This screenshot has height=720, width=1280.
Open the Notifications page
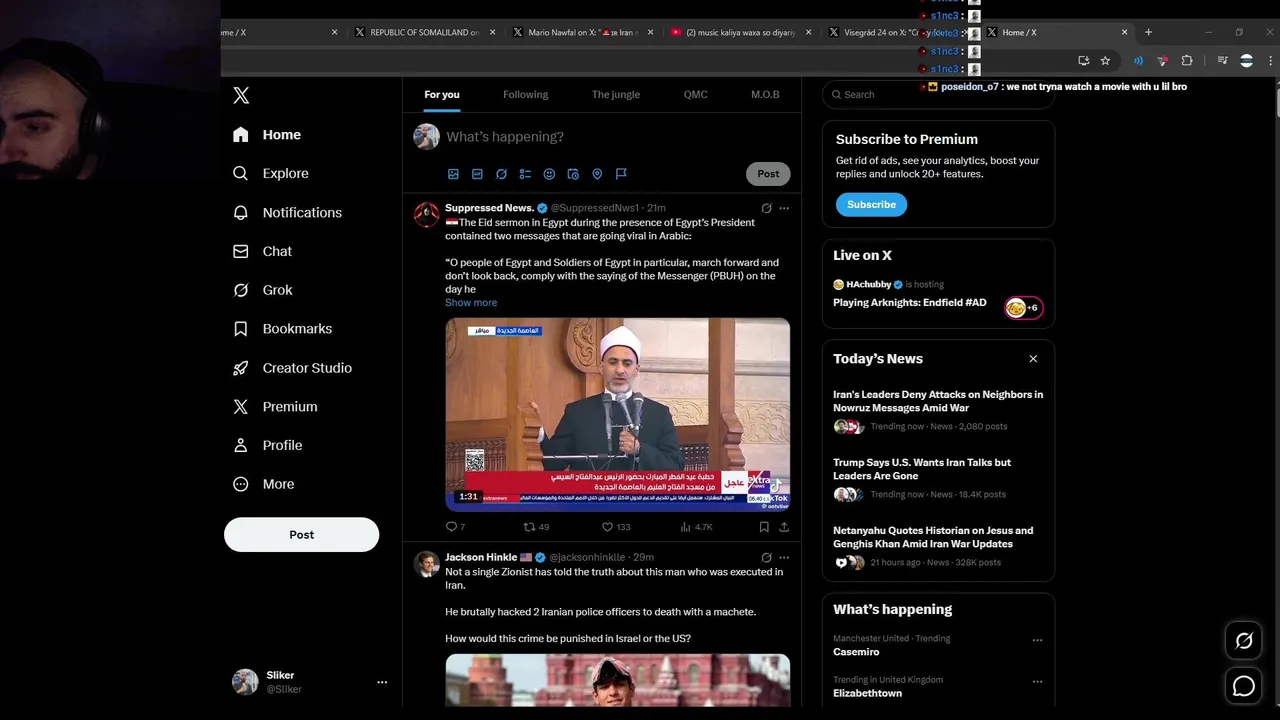(x=288, y=212)
